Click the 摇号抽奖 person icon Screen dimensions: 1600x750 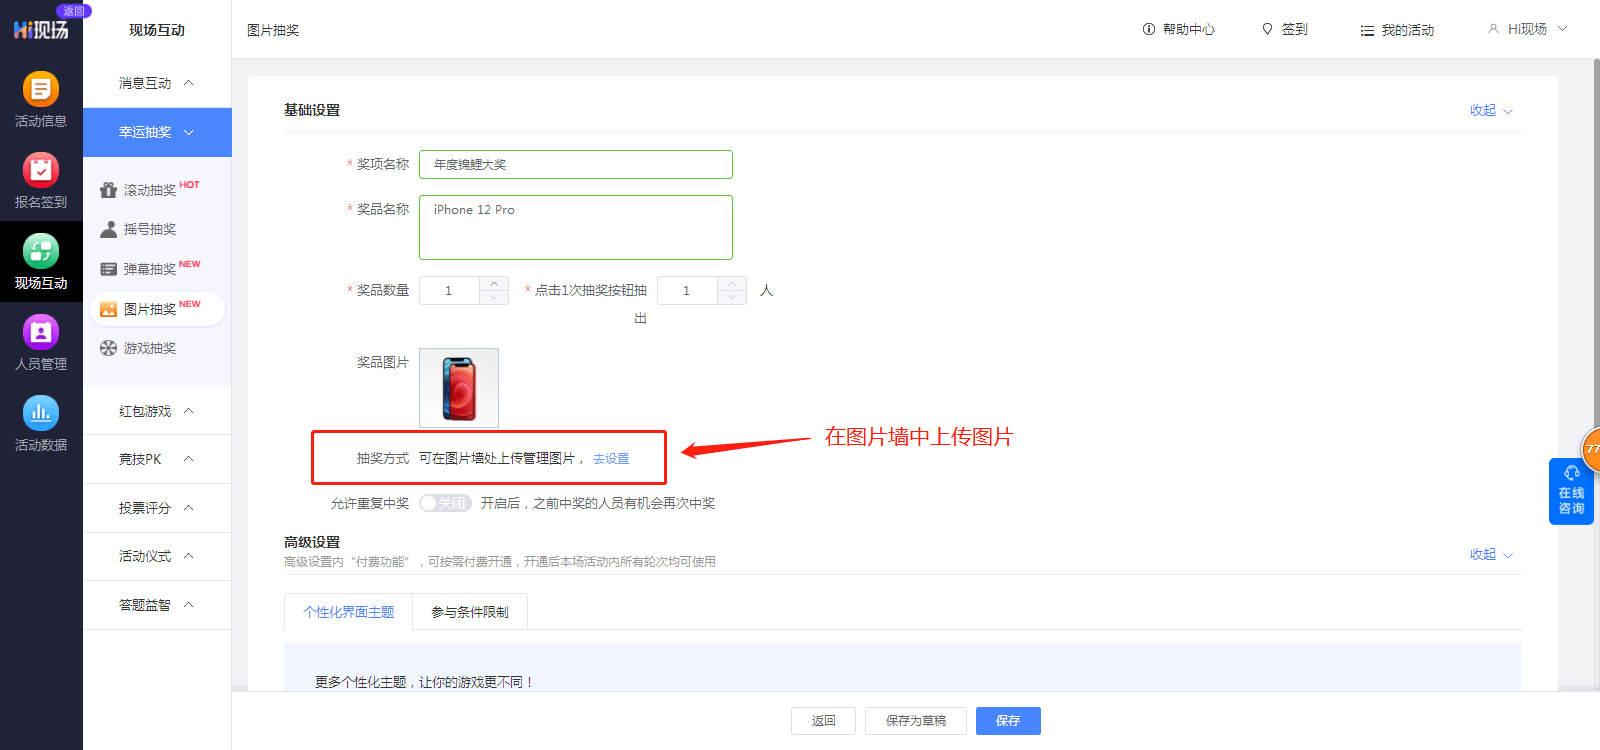click(108, 229)
